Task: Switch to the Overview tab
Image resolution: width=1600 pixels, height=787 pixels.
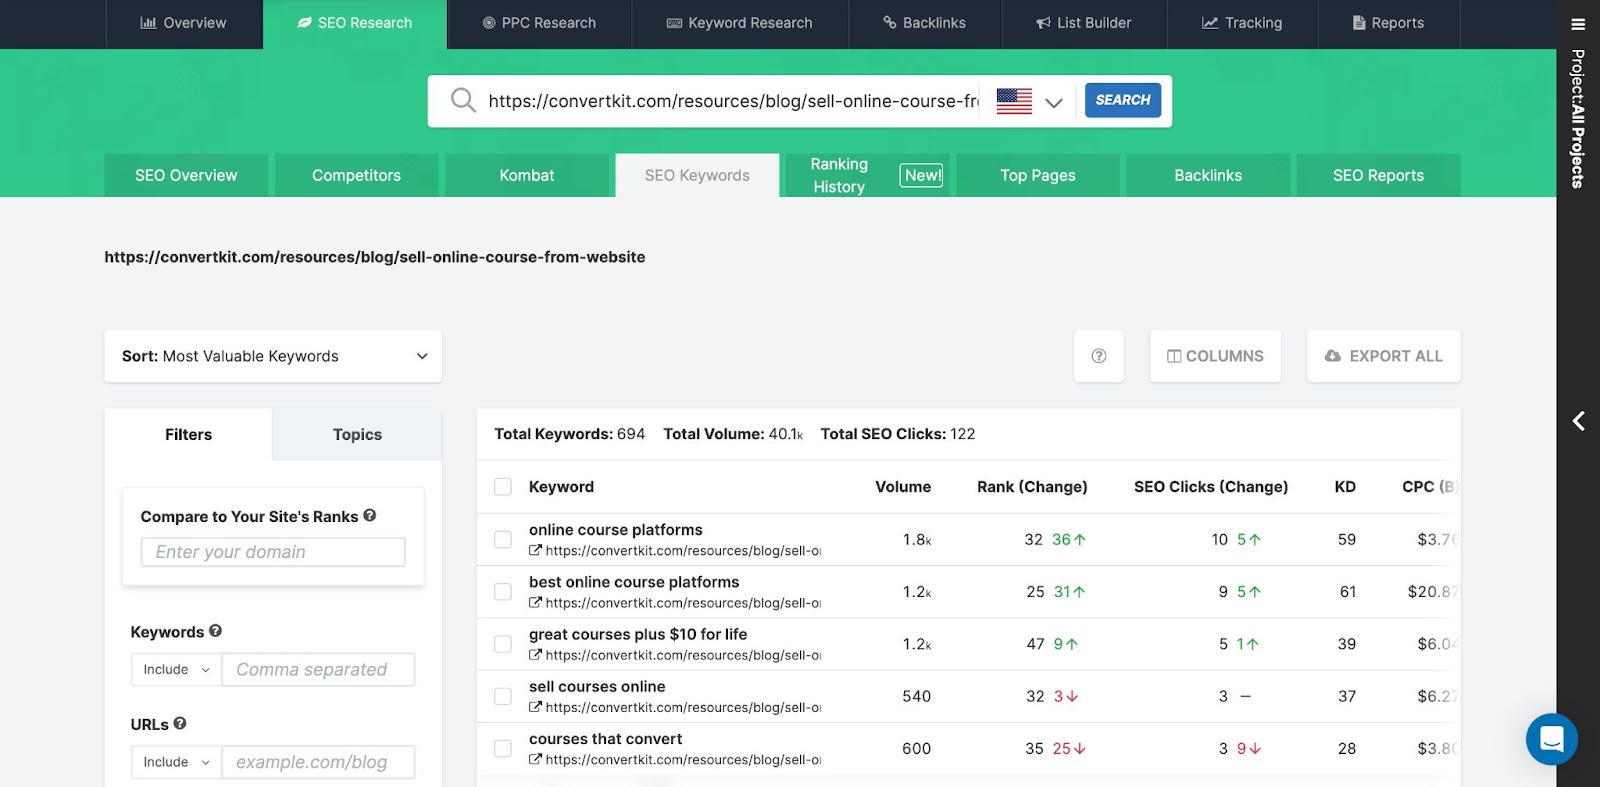Action: pos(184,23)
